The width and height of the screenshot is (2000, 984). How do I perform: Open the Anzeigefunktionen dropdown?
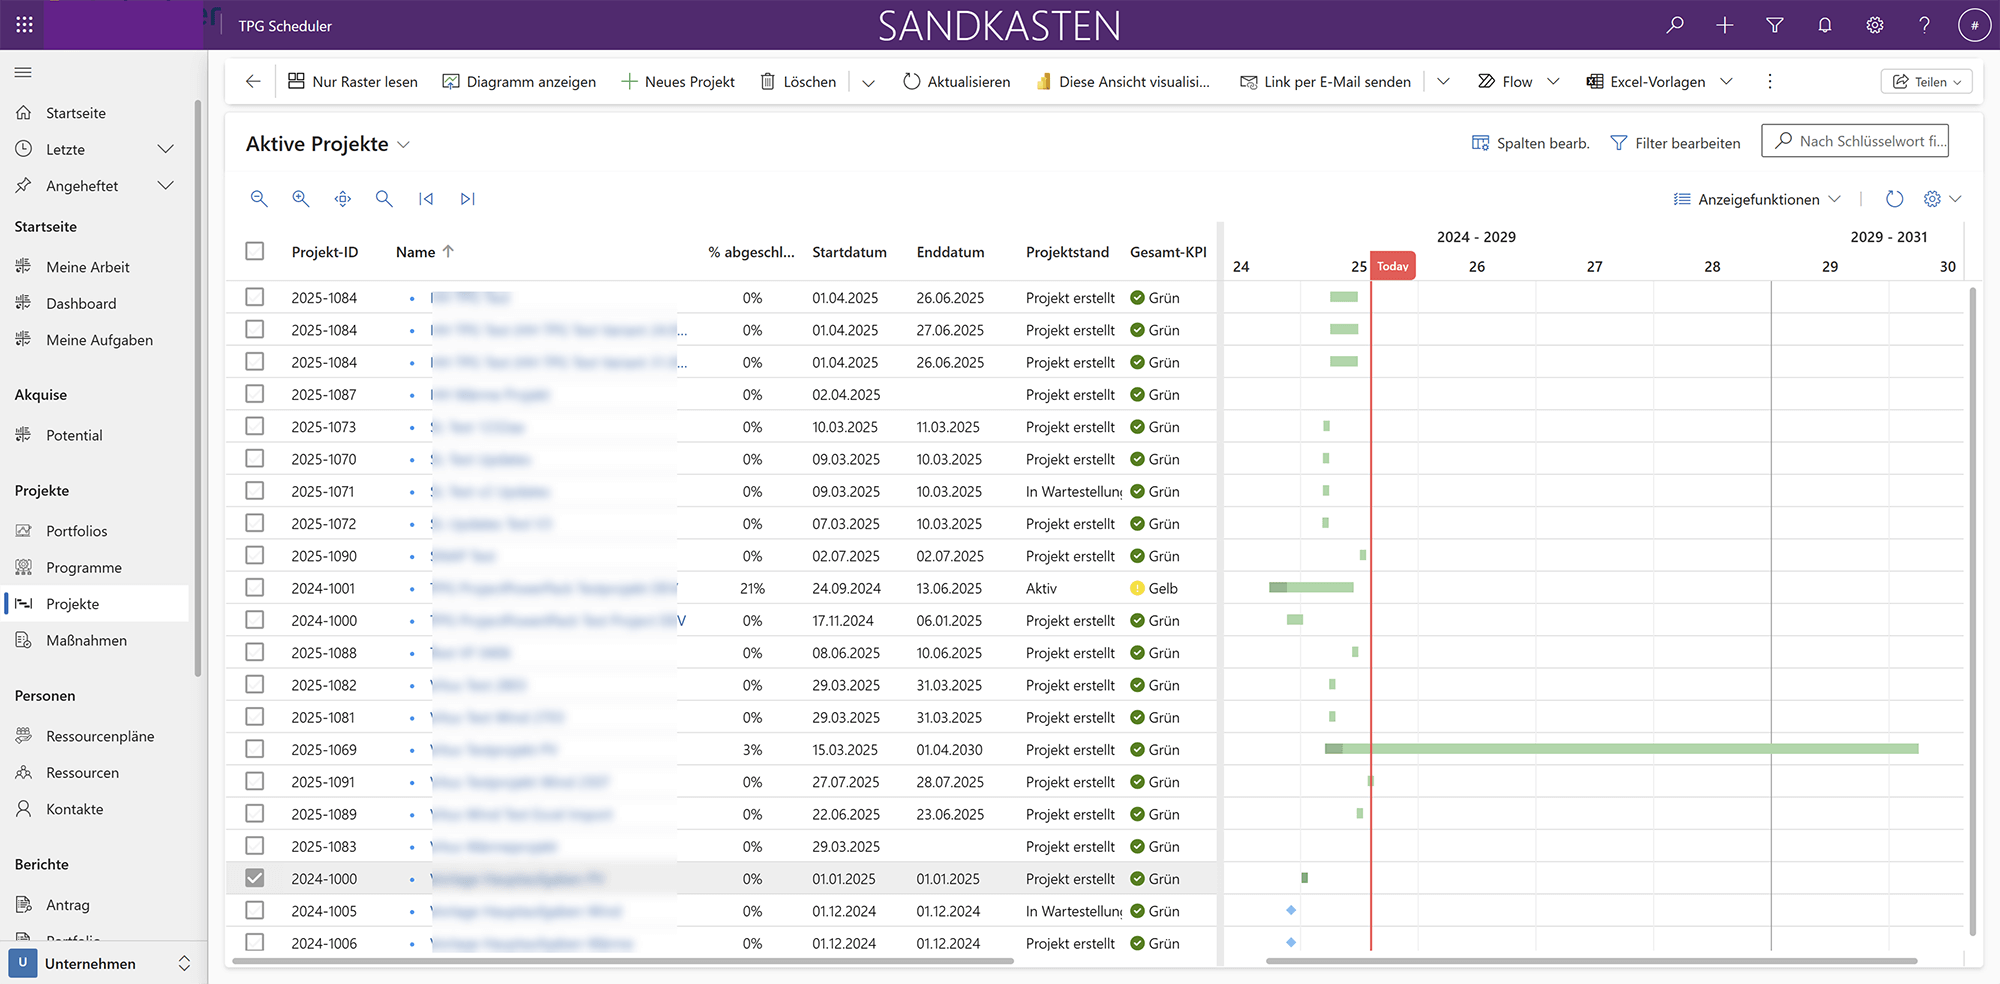(x=1757, y=199)
